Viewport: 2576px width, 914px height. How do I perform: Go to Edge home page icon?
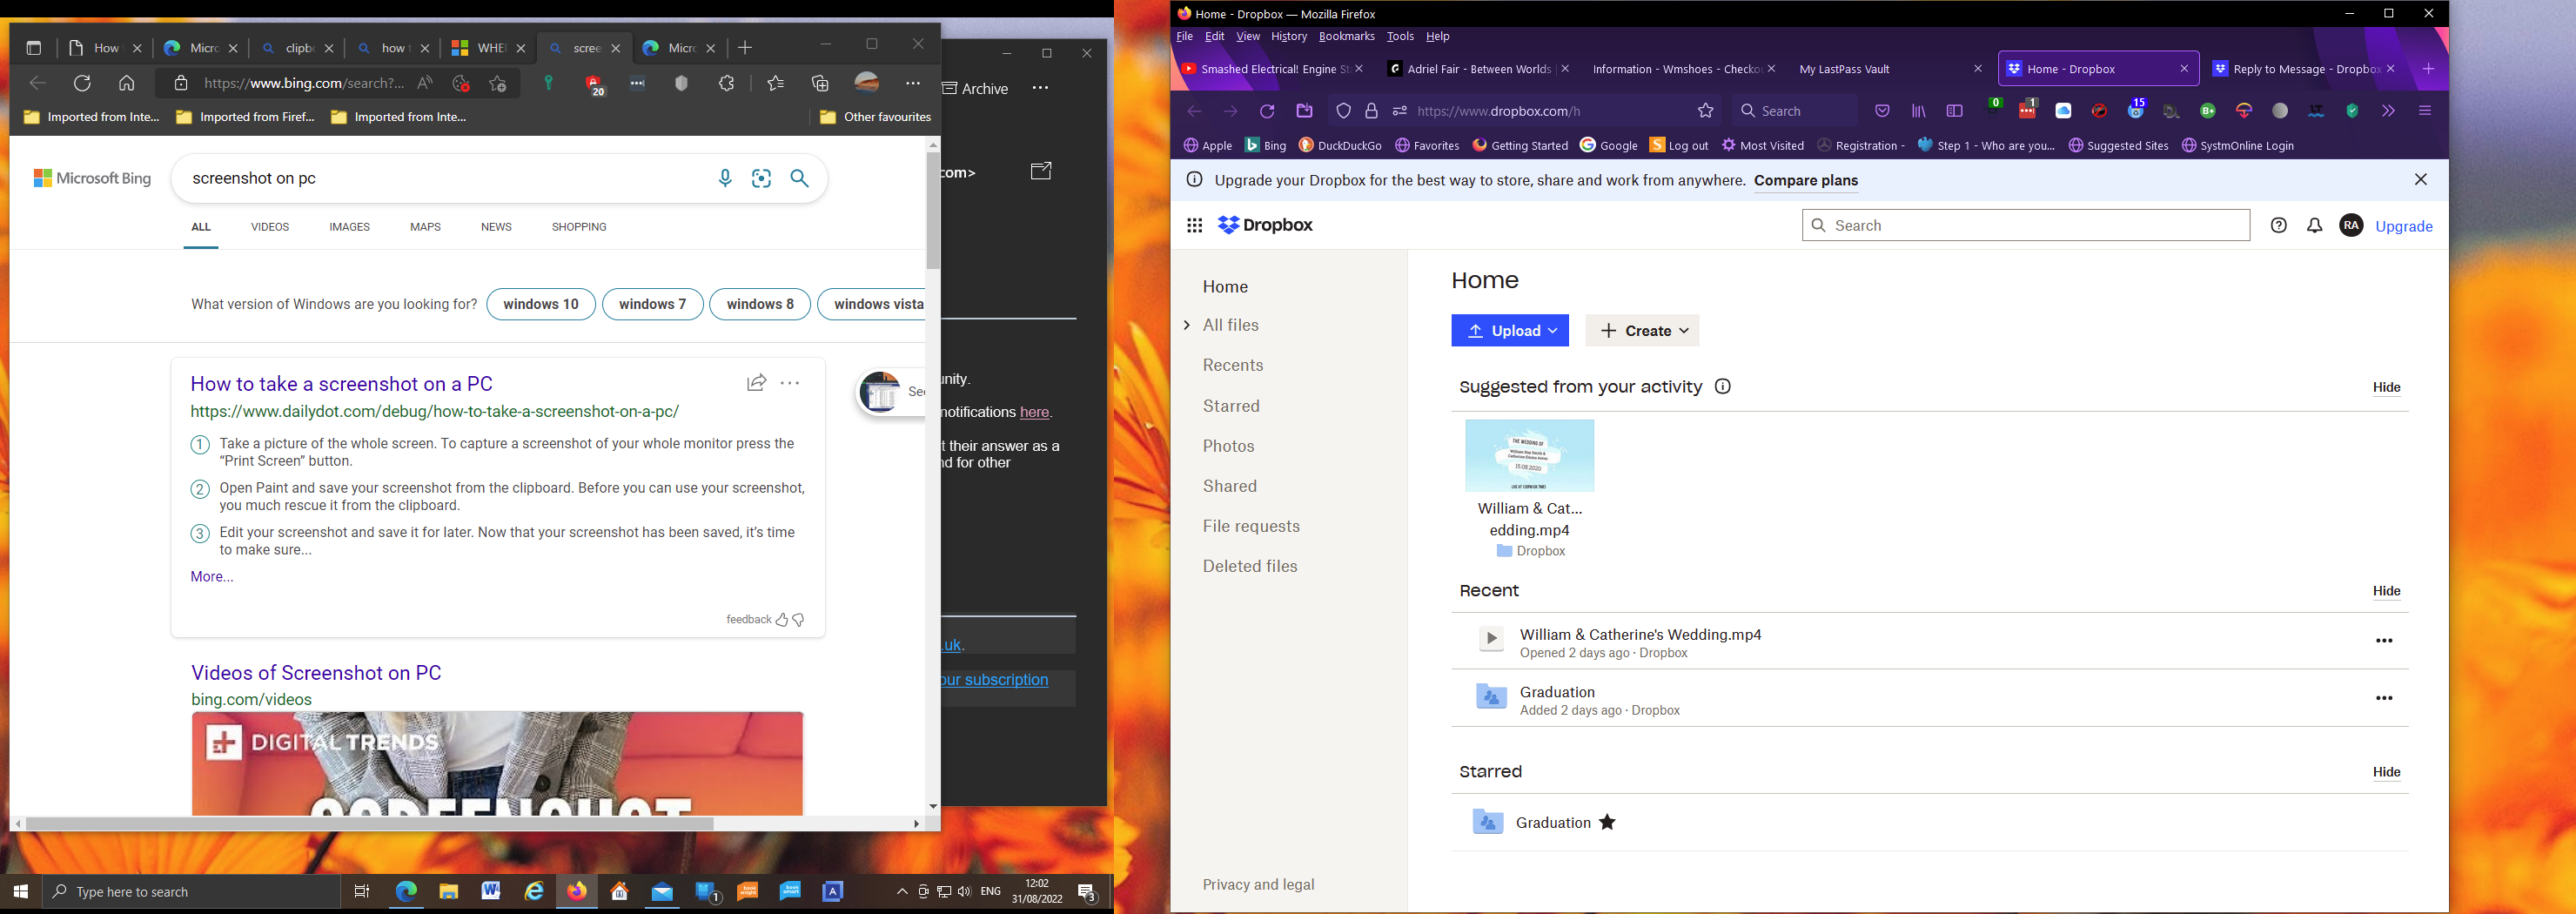pyautogui.click(x=127, y=84)
